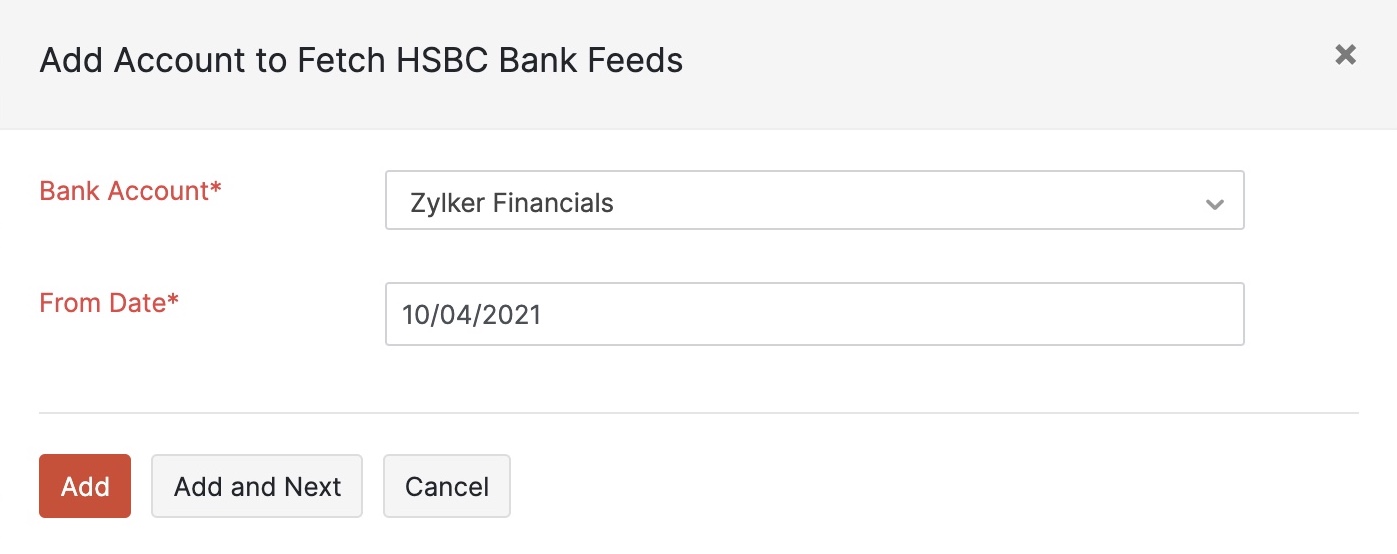Dismiss the dialog with the X icon
This screenshot has width=1397, height=554.
pos(1345,55)
